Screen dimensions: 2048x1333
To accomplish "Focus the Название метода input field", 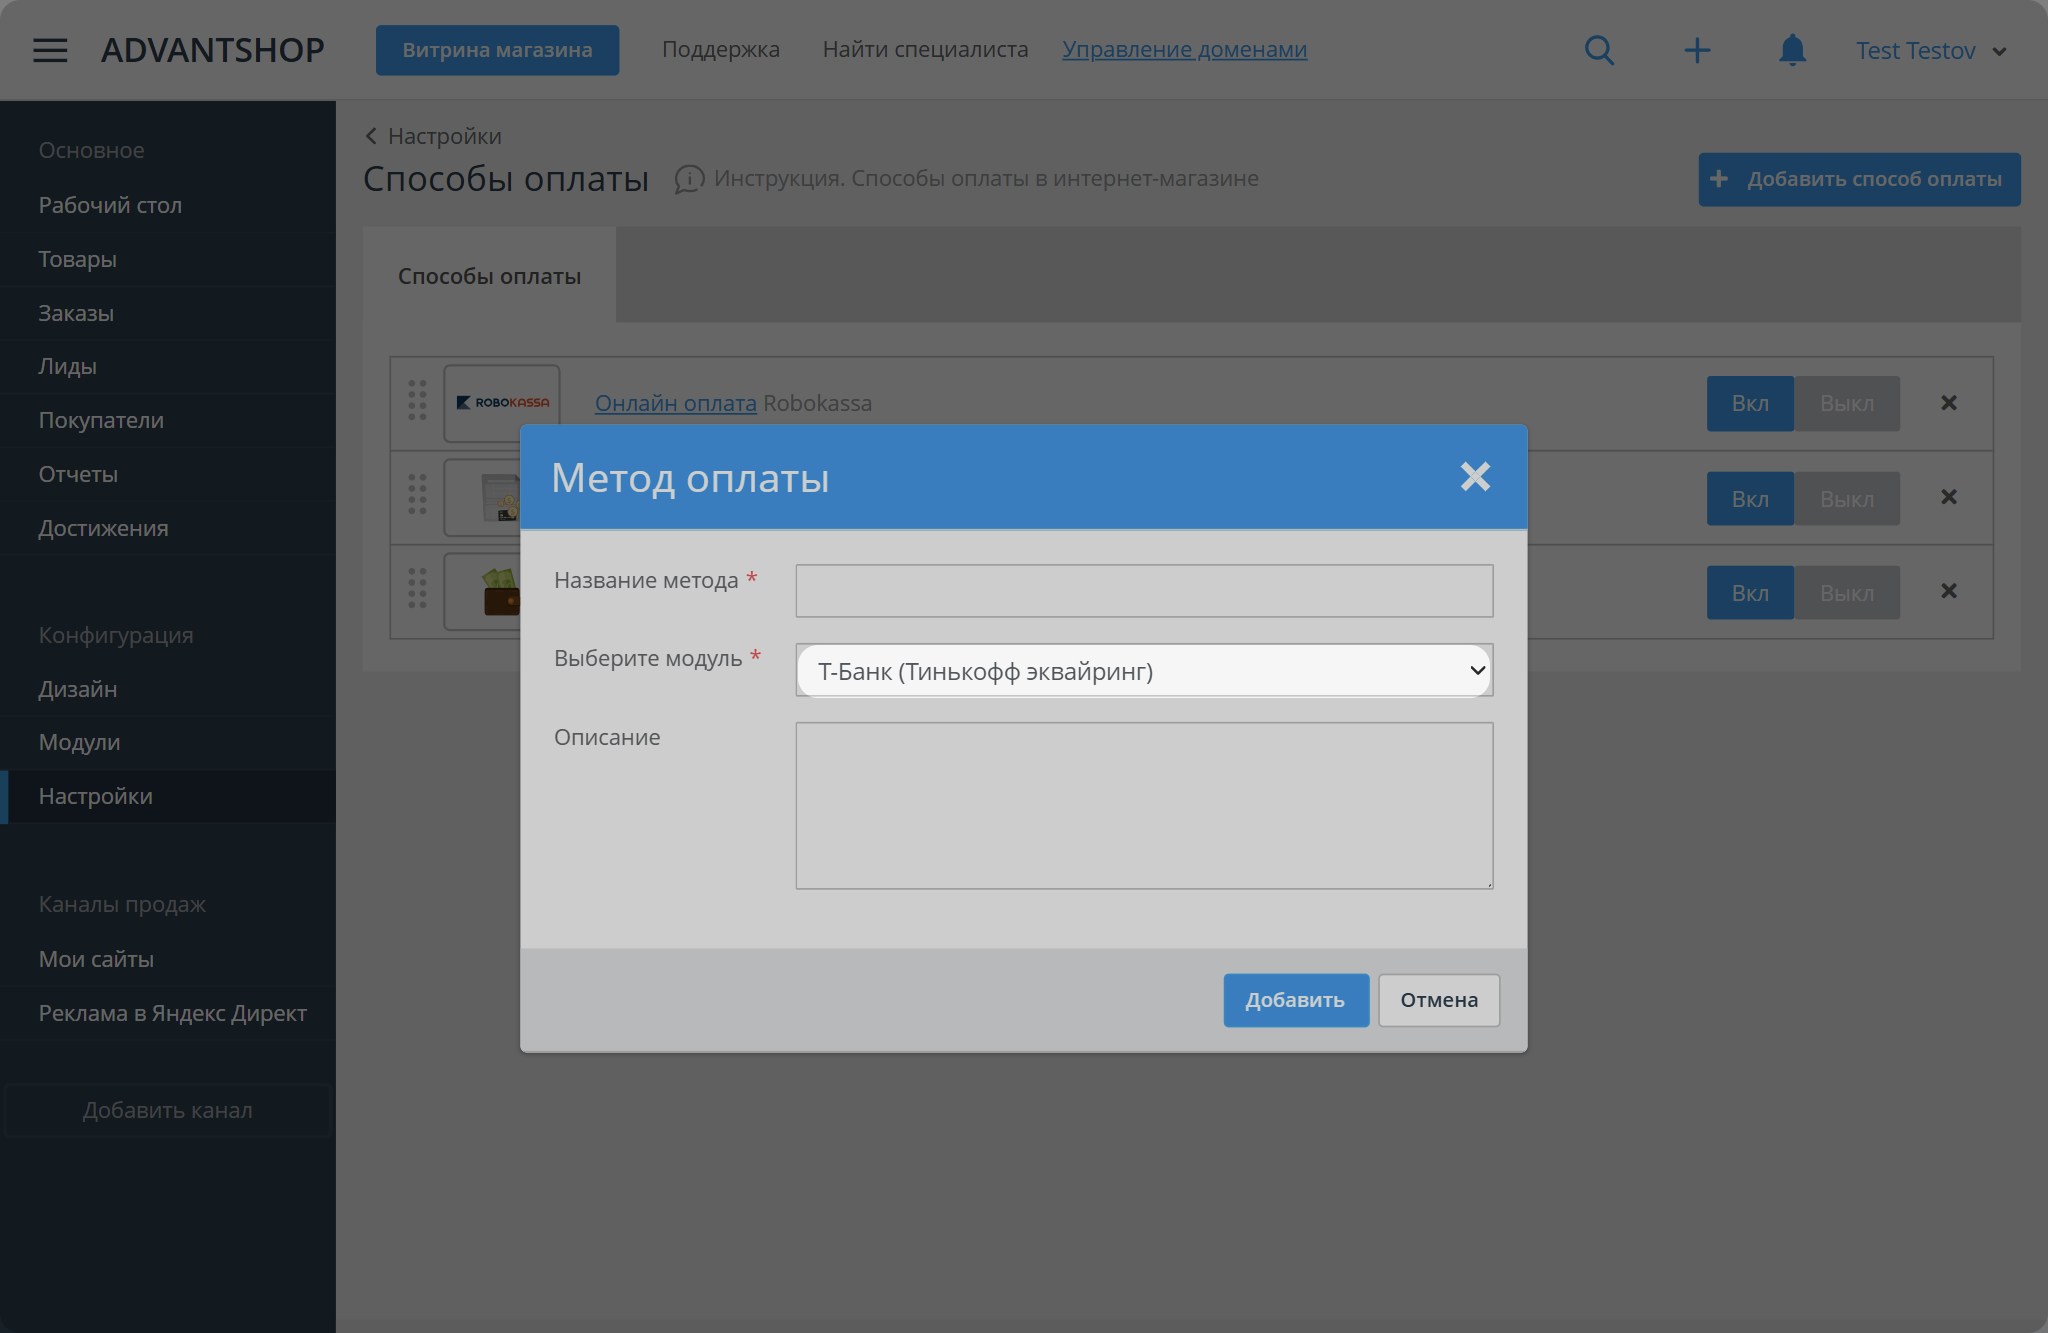I will coord(1144,591).
